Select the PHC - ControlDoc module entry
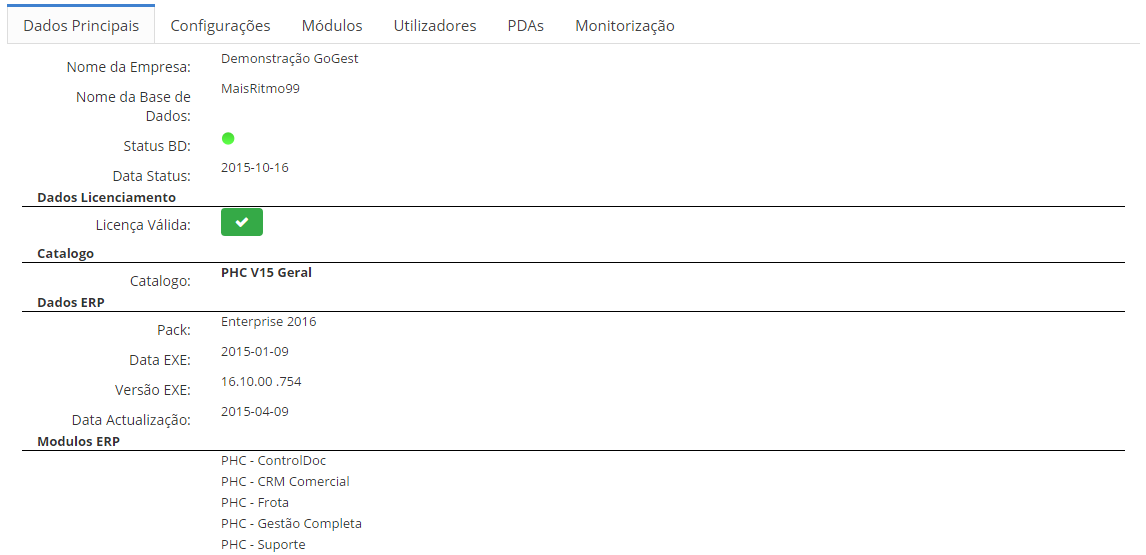 (x=273, y=461)
